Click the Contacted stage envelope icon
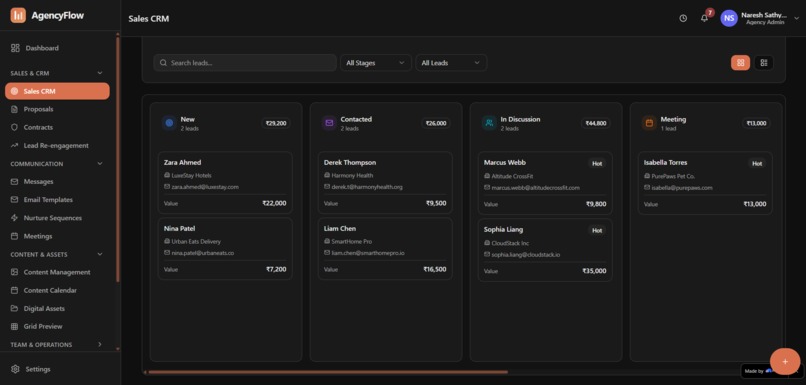806x385 pixels. pos(329,123)
